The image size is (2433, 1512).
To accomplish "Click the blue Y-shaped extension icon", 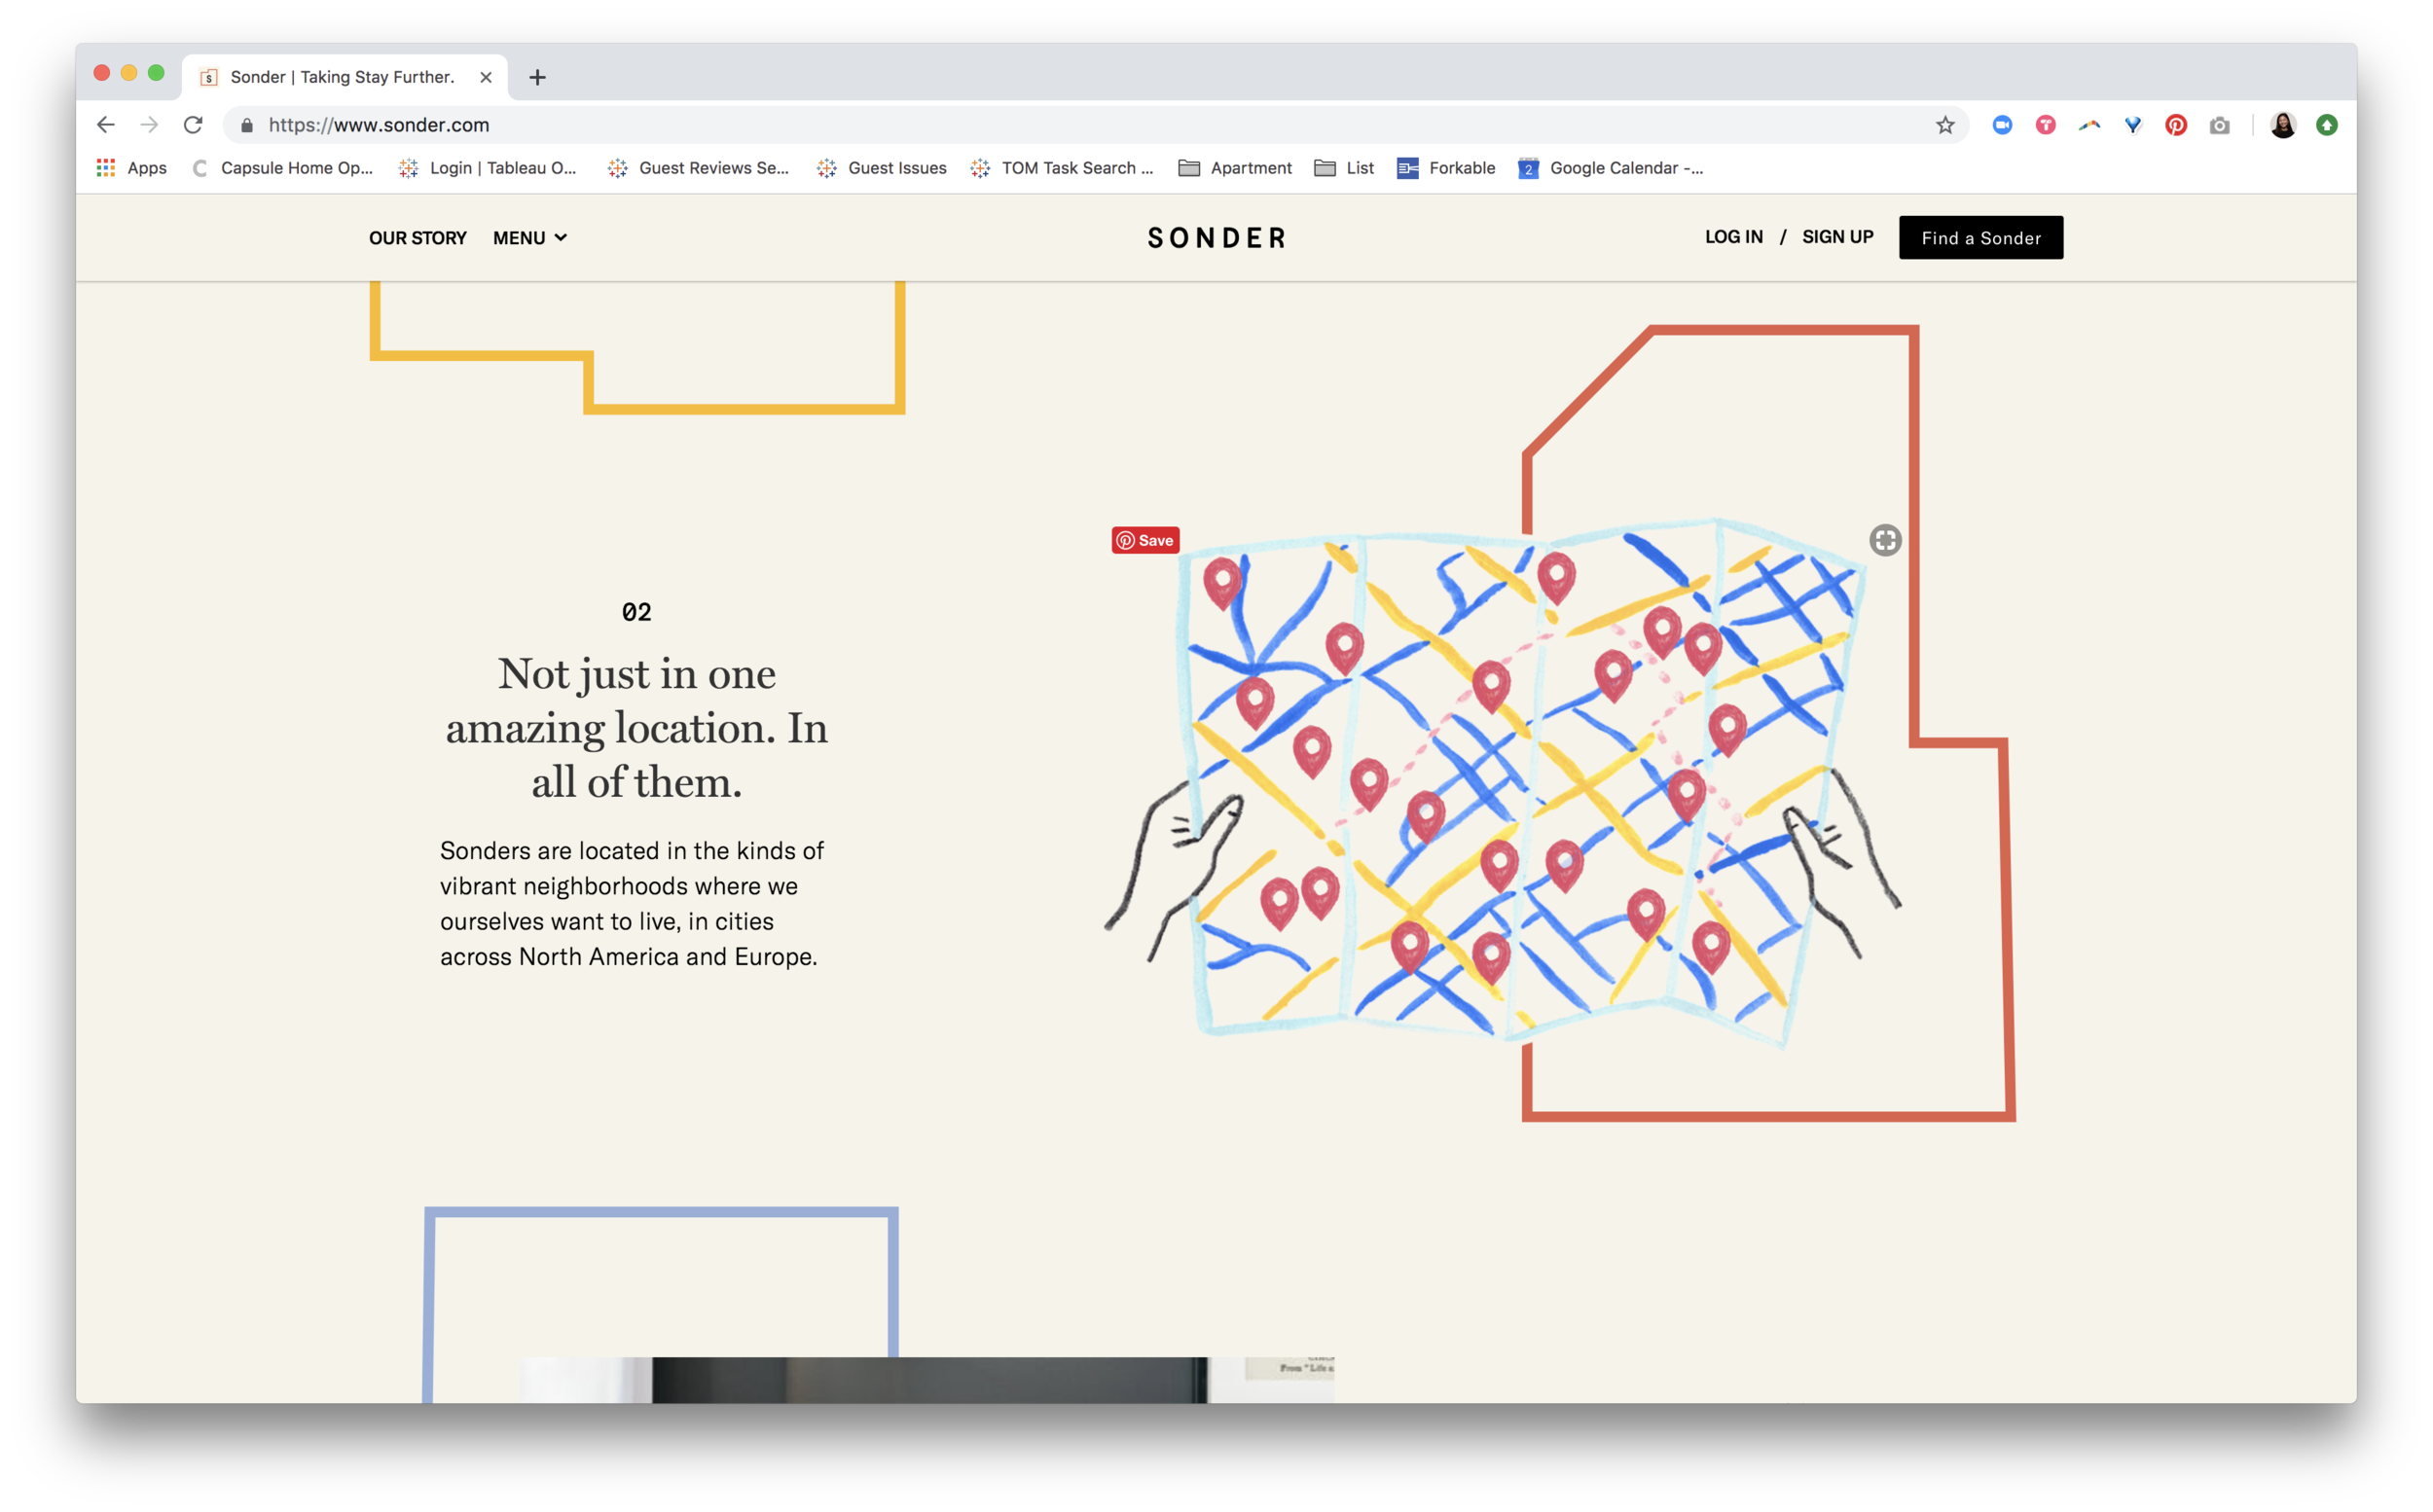I will click(2133, 125).
